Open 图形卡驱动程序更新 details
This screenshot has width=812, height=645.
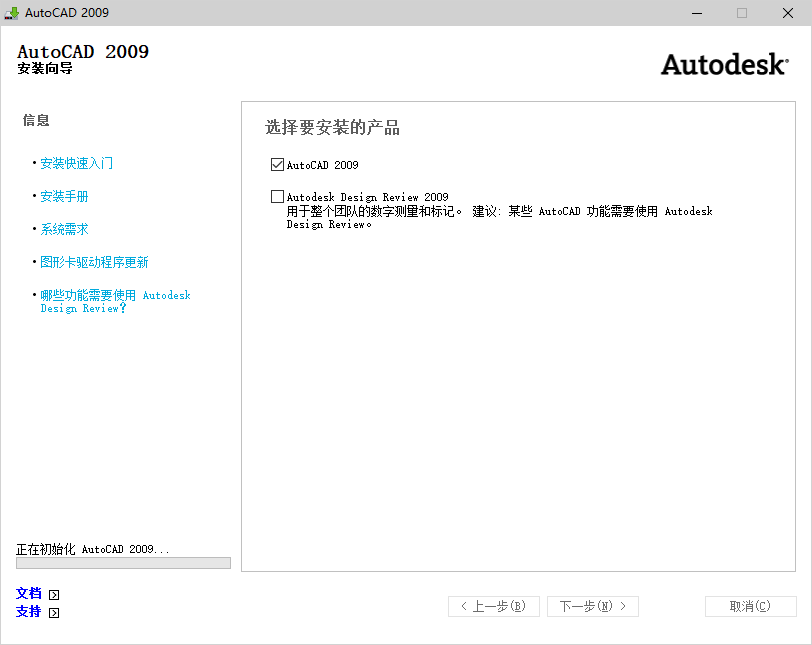[94, 262]
